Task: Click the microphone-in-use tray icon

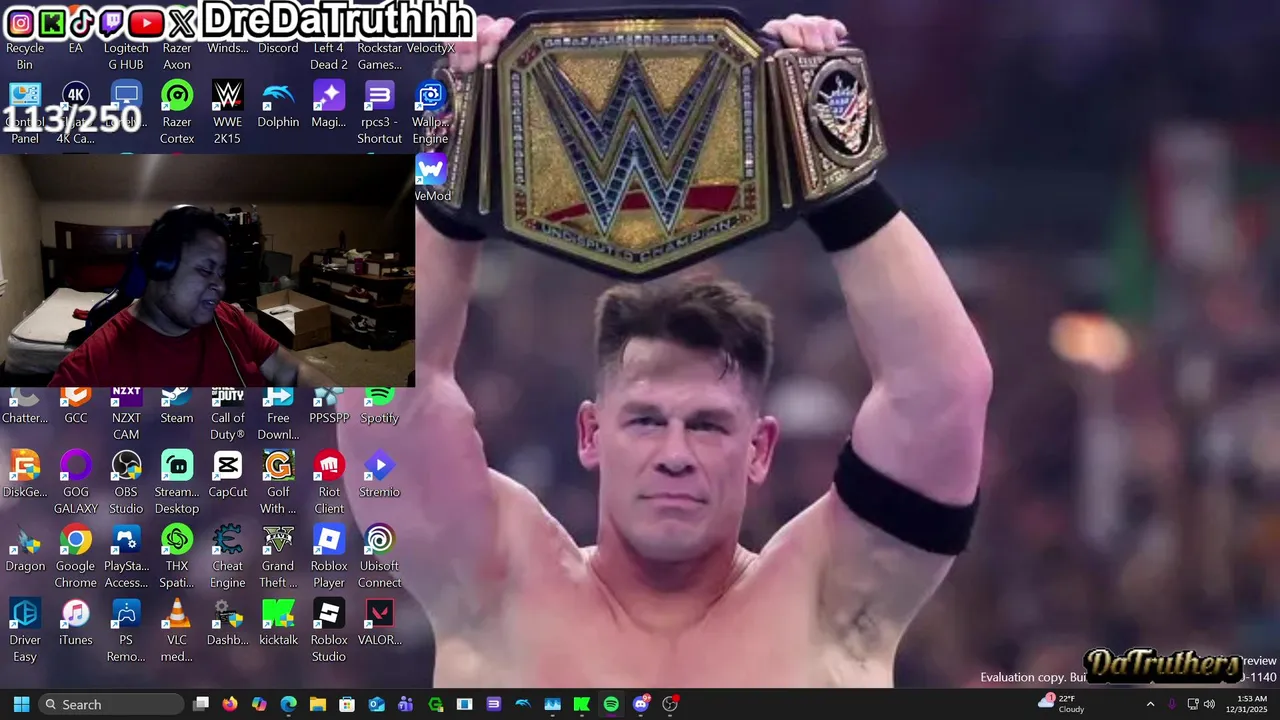Action: (1172, 704)
